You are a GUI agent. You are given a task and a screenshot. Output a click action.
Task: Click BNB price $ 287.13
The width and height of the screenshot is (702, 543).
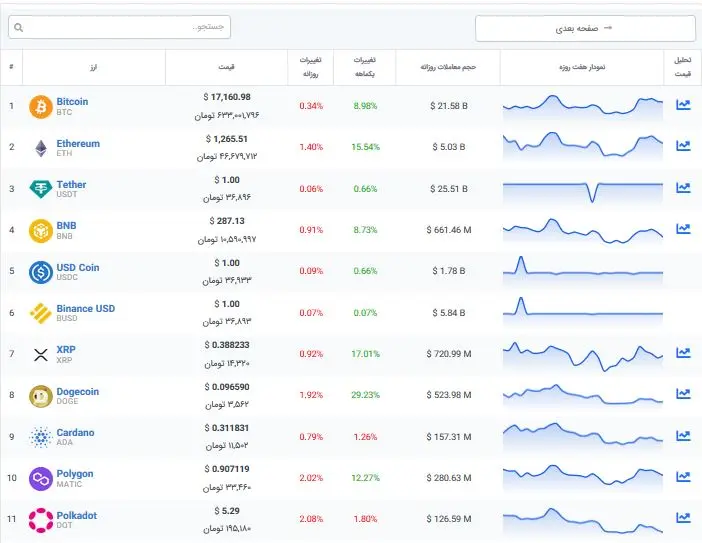click(227, 221)
